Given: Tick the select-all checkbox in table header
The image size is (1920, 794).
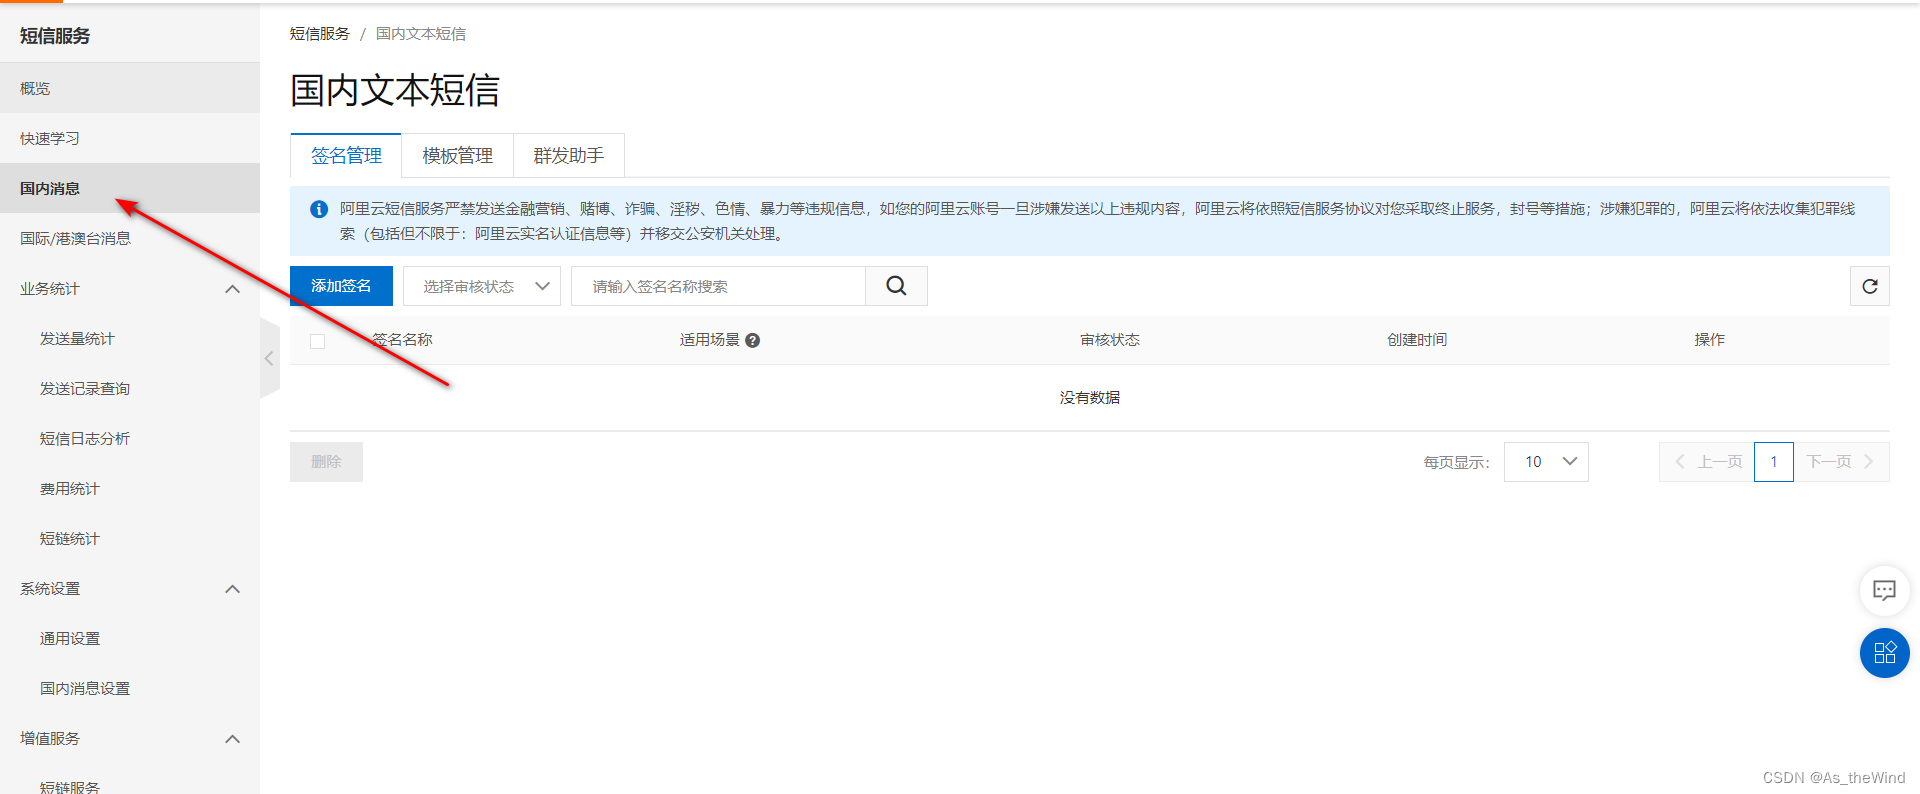Looking at the screenshot, I should click(318, 341).
